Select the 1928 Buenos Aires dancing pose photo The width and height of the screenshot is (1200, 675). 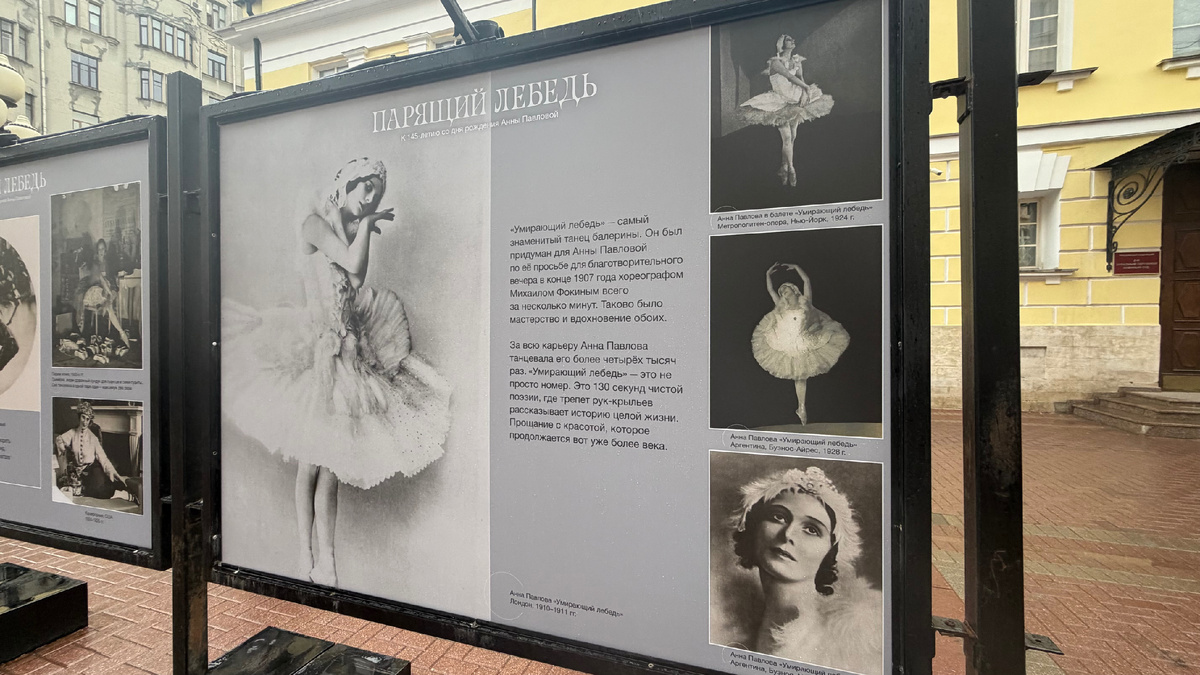point(800,330)
